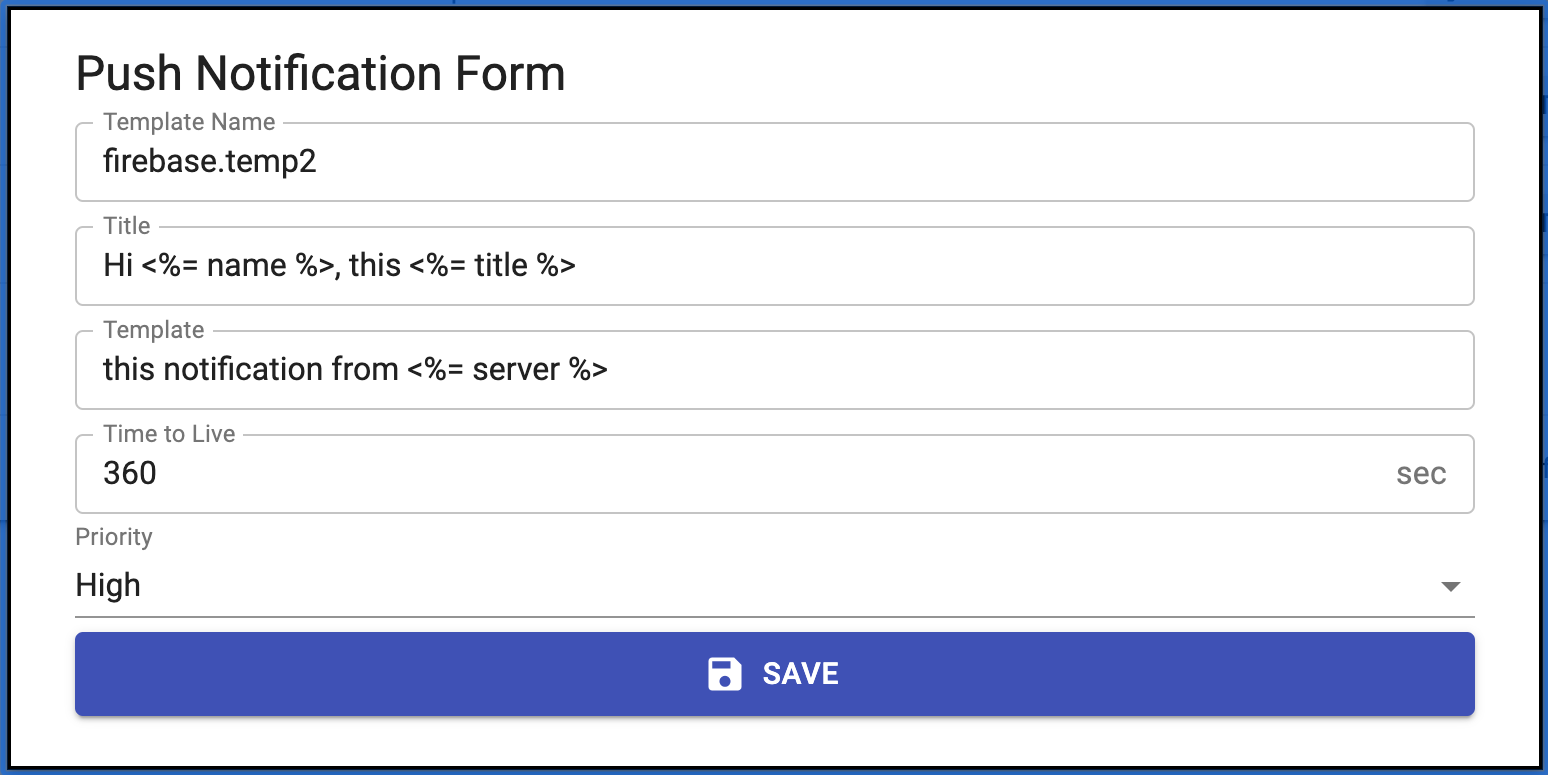Image resolution: width=1548 pixels, height=775 pixels.
Task: Click the floppy disk save icon
Action: point(724,674)
